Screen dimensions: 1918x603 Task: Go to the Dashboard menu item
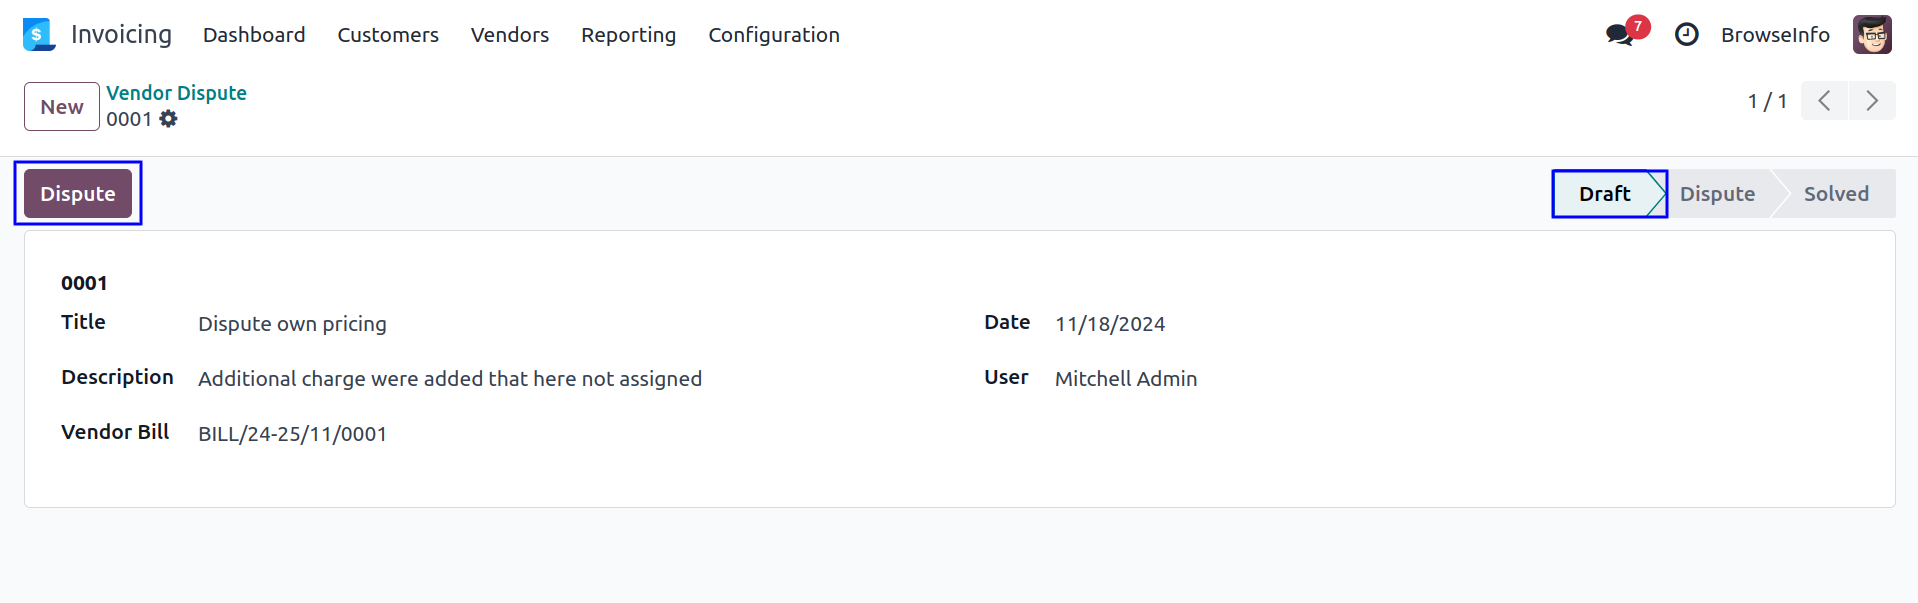tap(254, 35)
